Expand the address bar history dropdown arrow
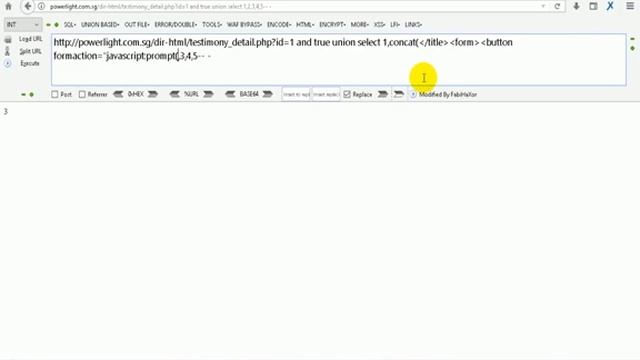Image resolution: width=640 pixels, height=360 pixels. (543, 6)
